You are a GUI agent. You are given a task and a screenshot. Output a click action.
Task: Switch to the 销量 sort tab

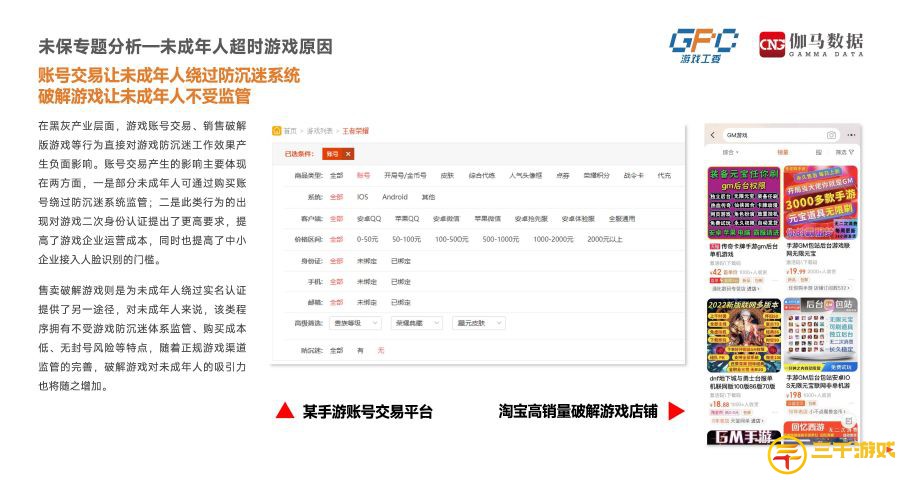coord(783,152)
